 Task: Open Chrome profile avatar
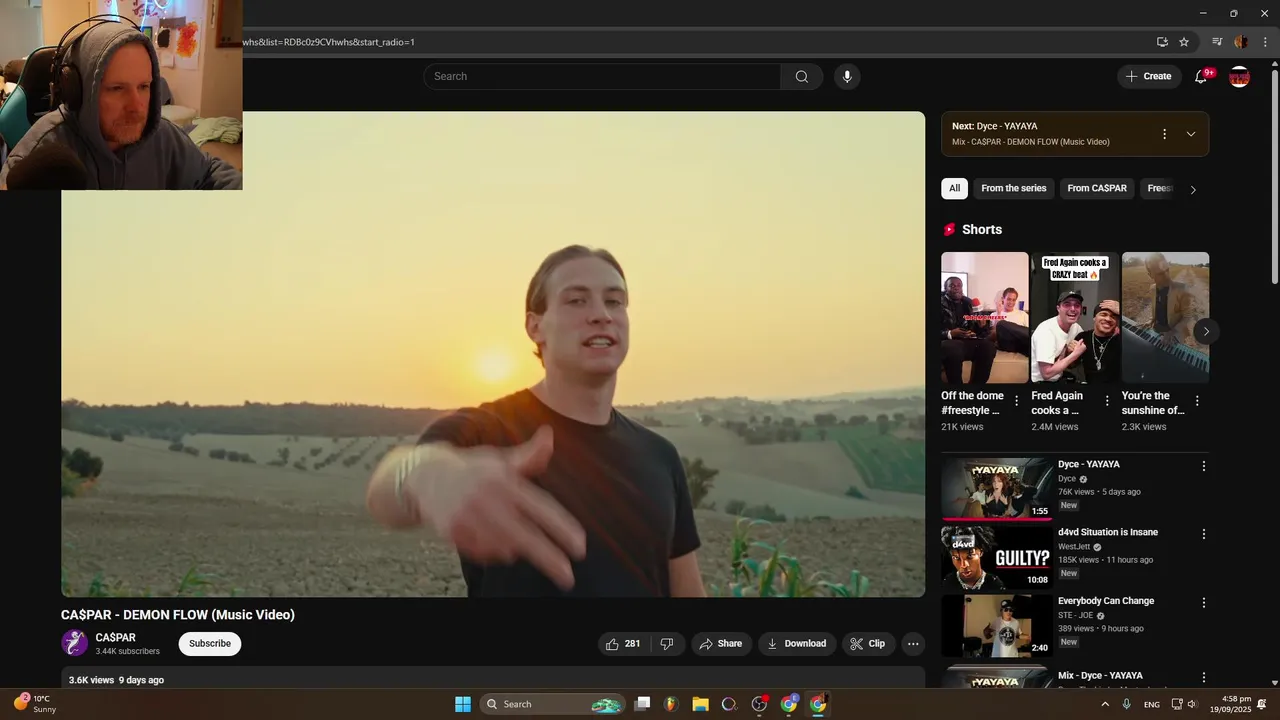tap(1241, 42)
